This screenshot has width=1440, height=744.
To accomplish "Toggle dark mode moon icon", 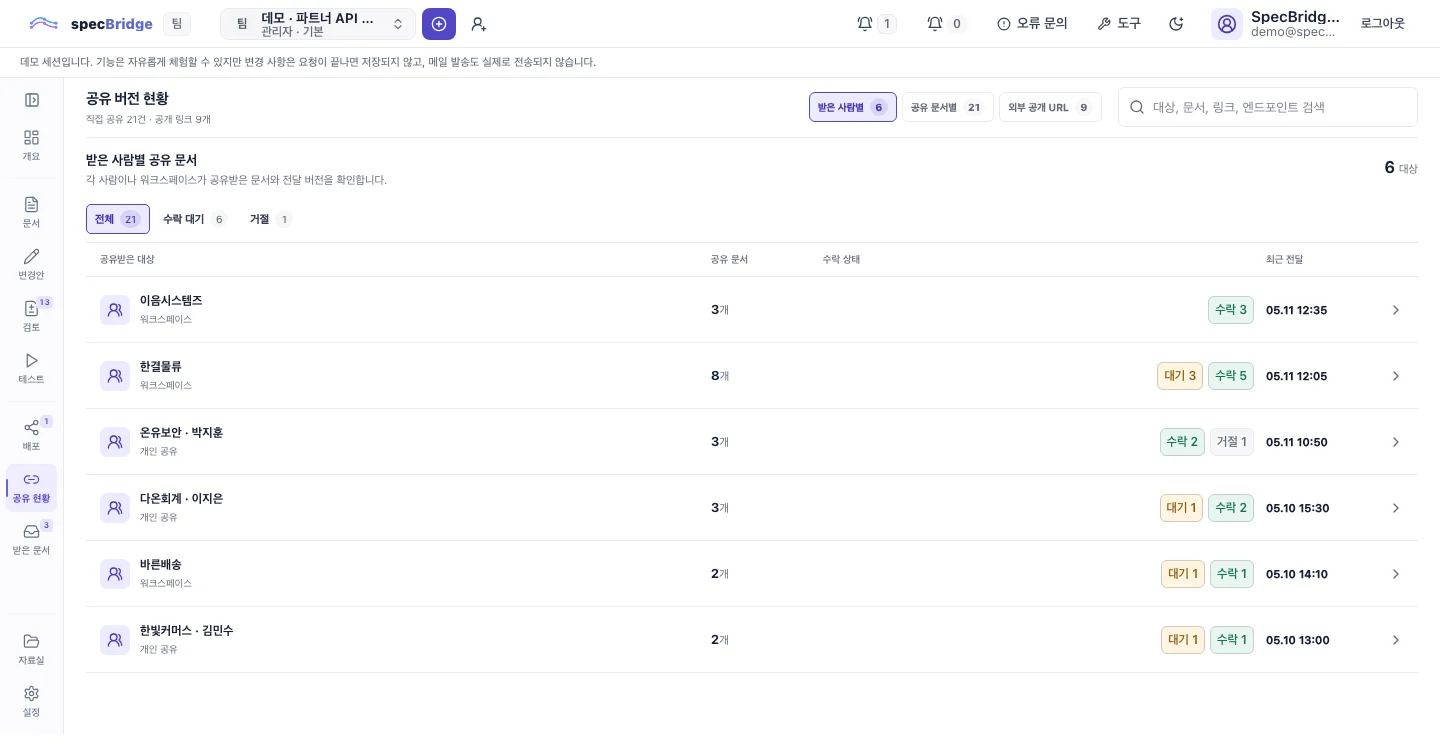I will [x=1176, y=24].
